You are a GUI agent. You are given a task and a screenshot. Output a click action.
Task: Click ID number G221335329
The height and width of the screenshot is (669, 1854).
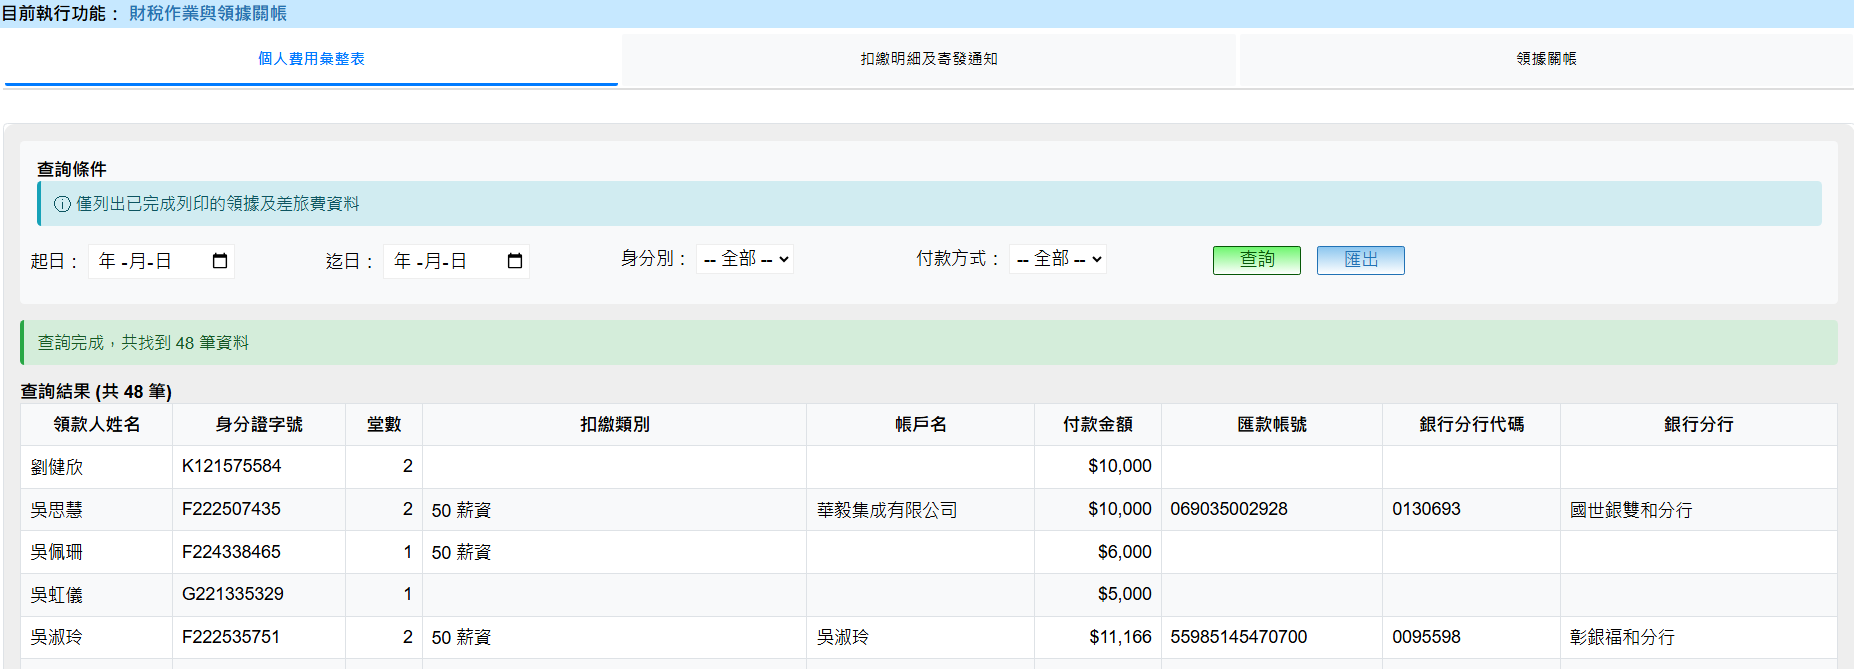coord(233,594)
